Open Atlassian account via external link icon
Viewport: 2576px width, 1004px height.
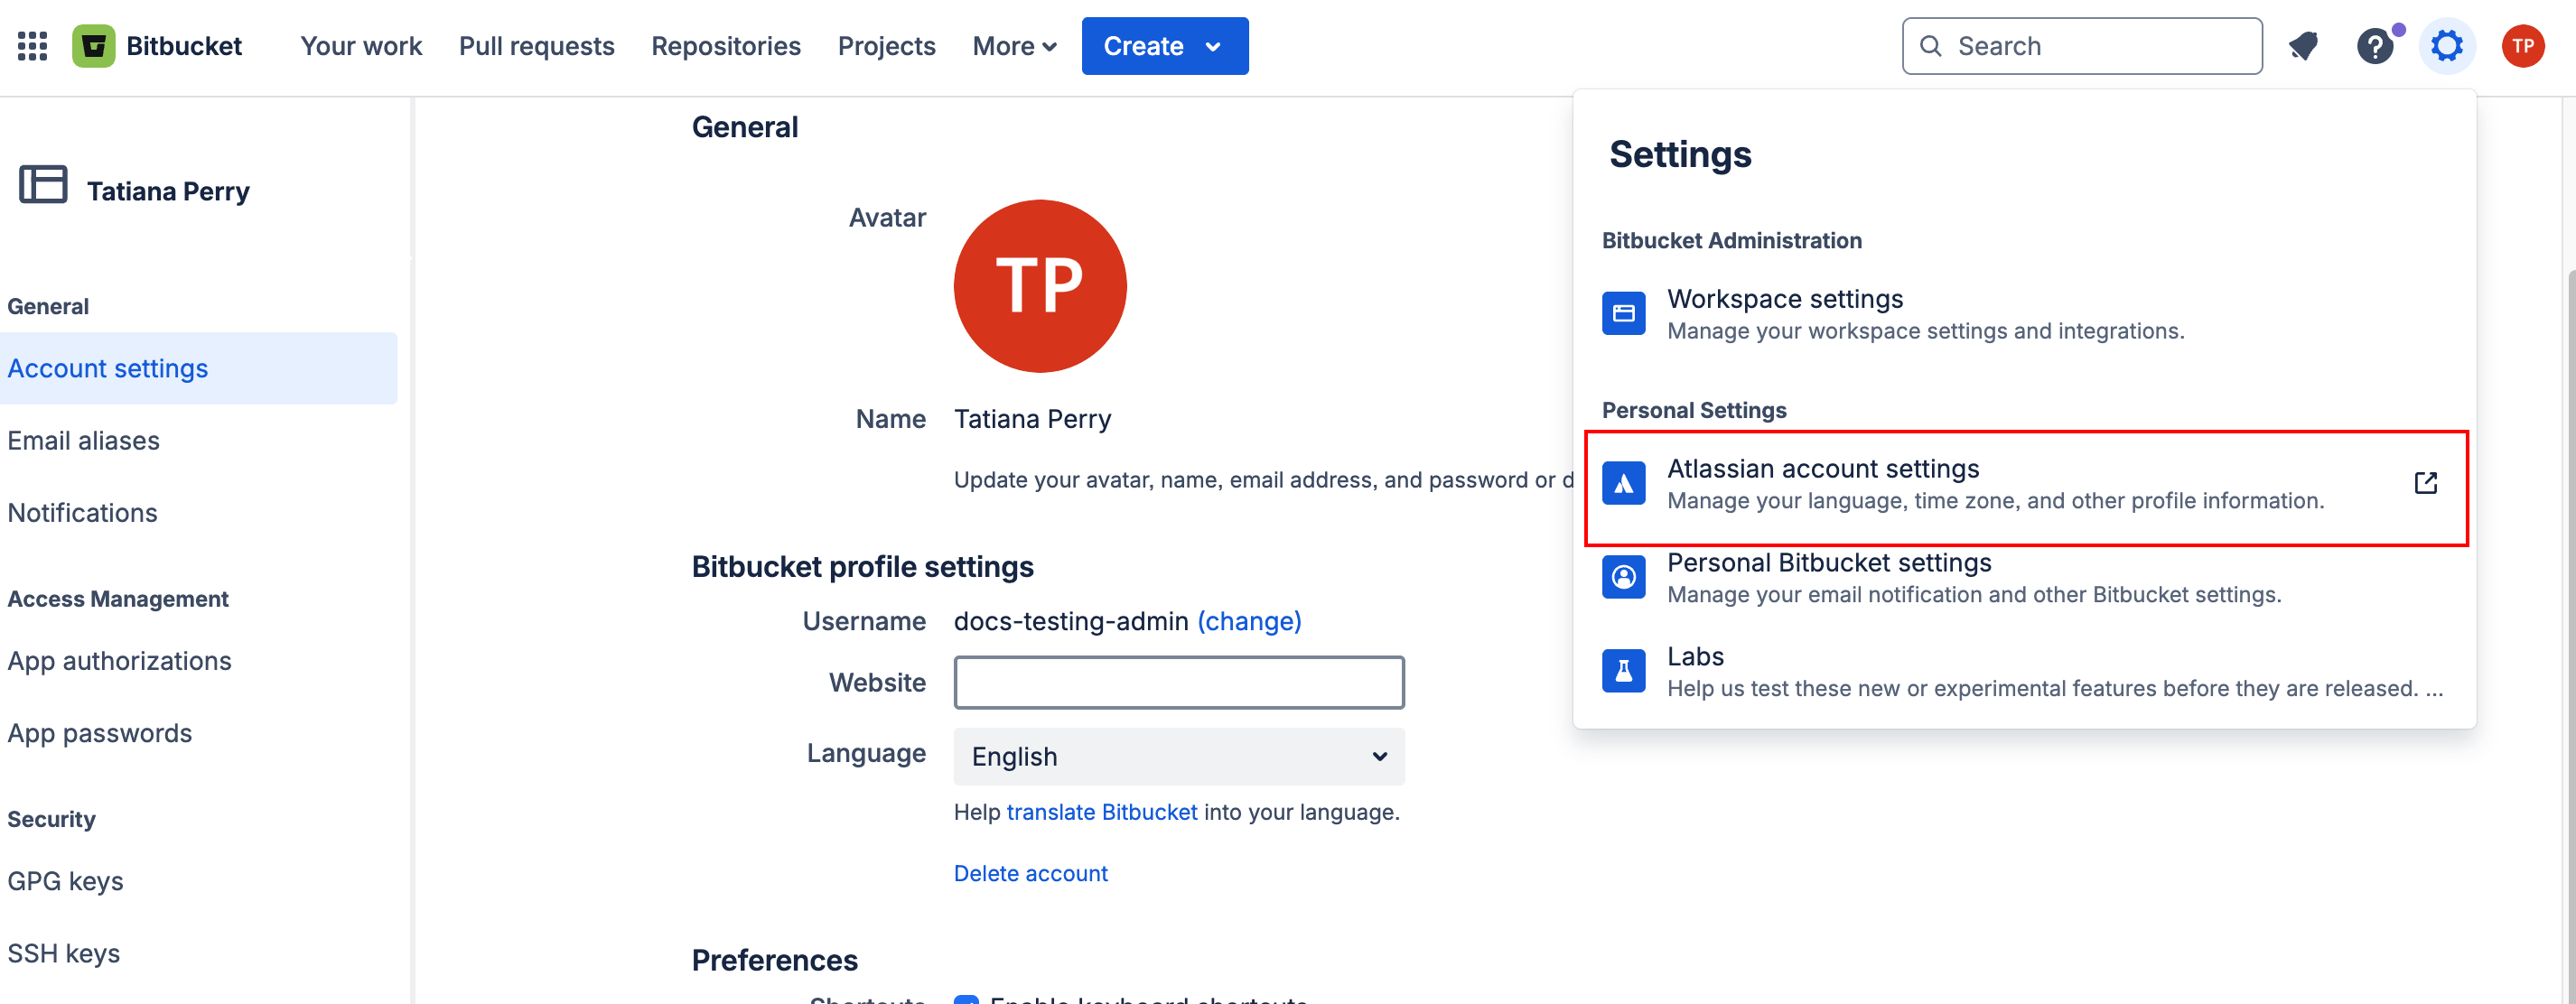(2426, 482)
